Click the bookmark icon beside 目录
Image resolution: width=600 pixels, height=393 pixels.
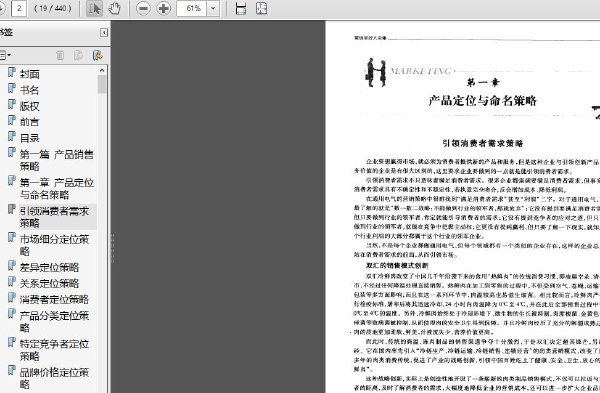pos(12,136)
